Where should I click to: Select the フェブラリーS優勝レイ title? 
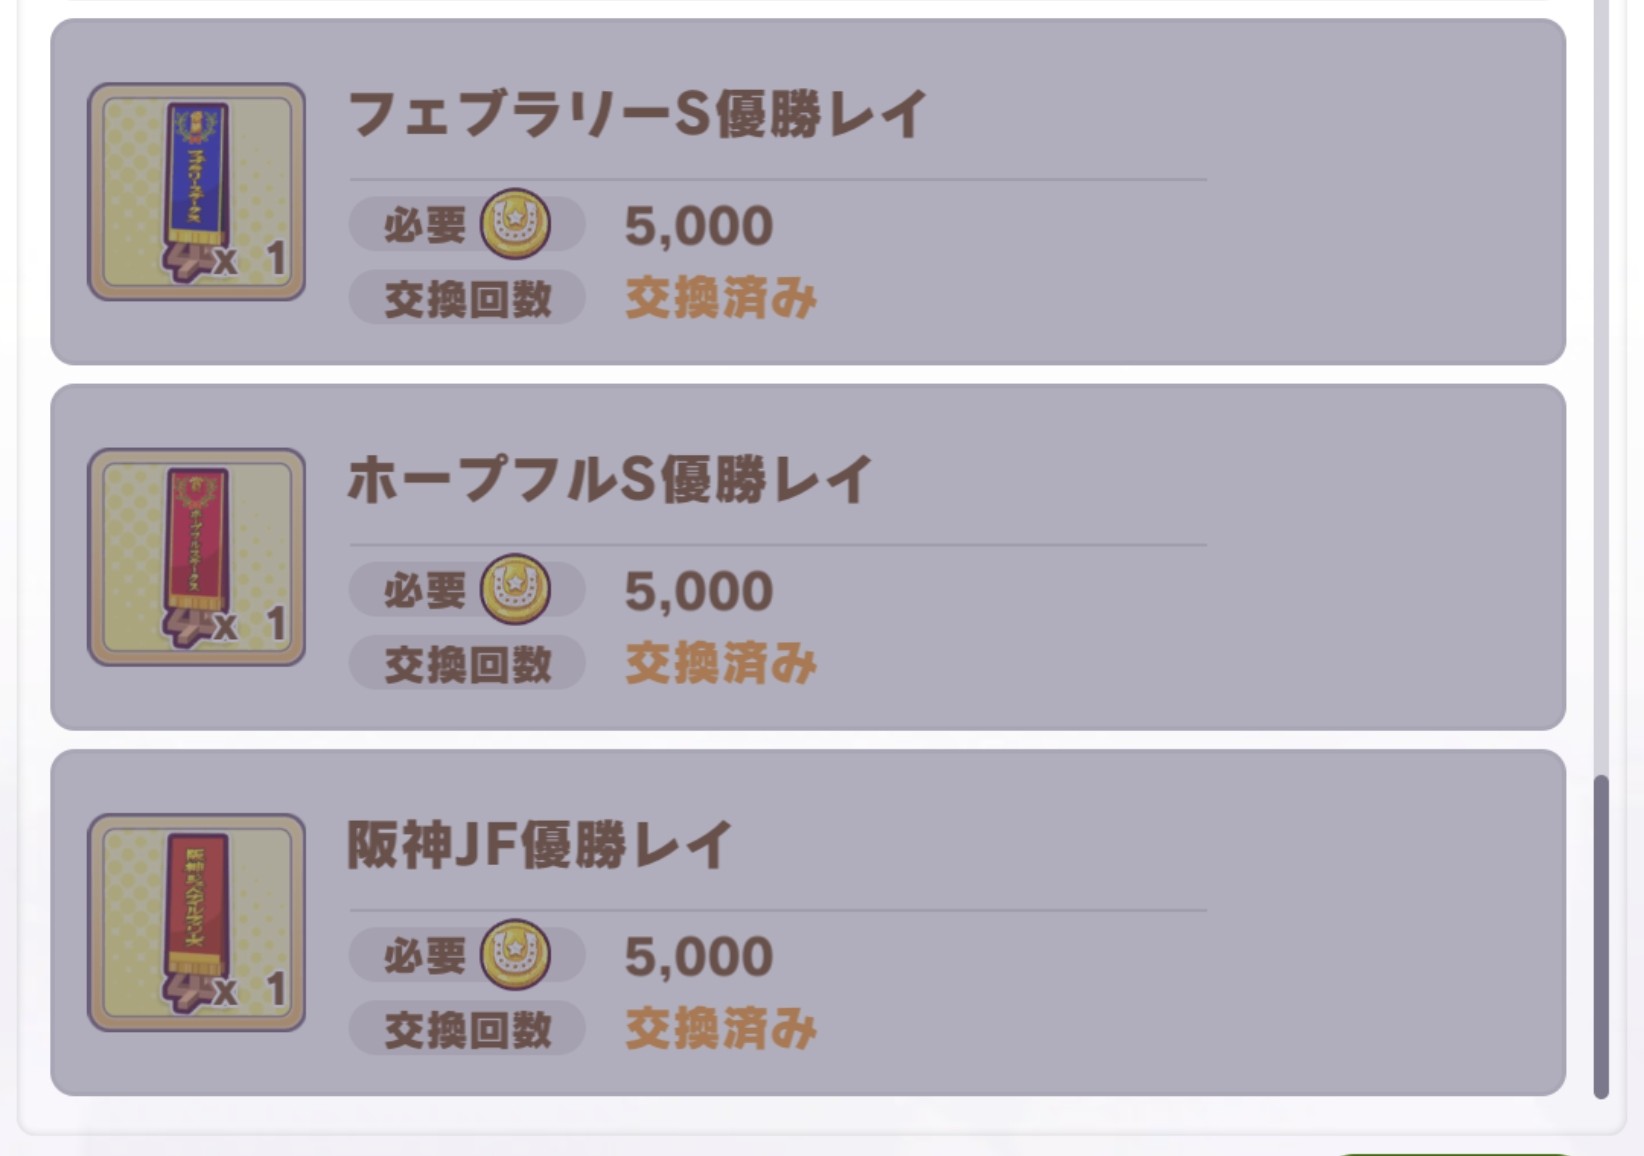[x=637, y=114]
